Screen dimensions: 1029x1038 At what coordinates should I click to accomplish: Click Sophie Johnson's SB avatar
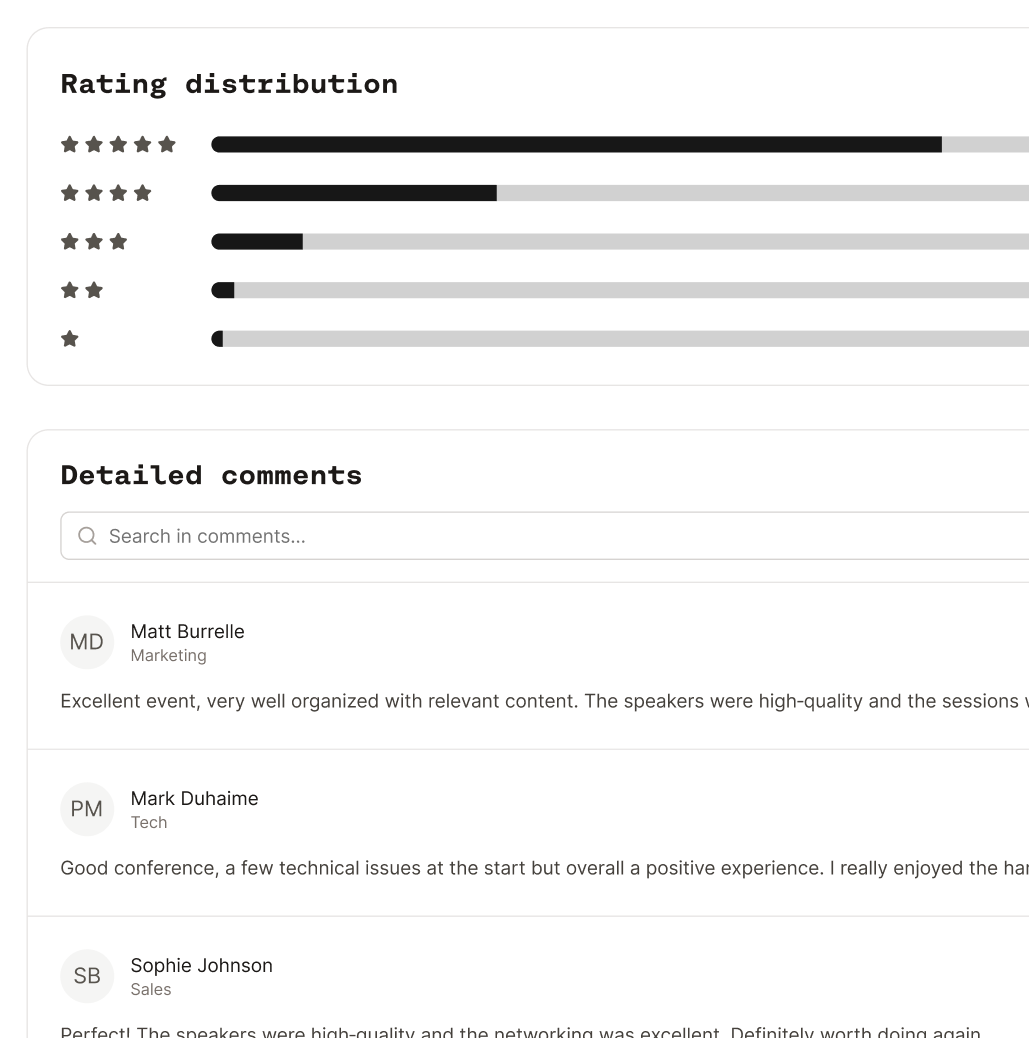click(x=87, y=976)
